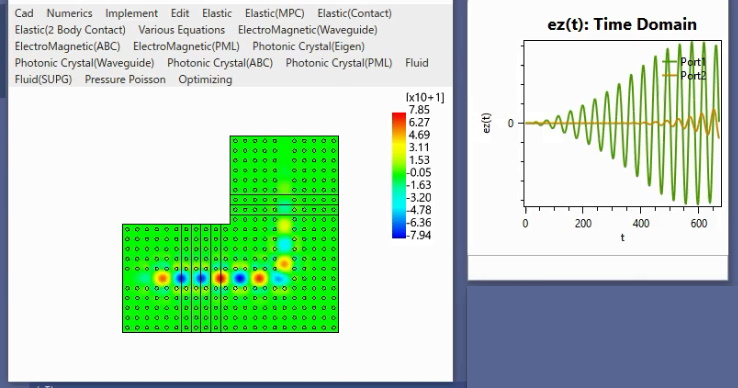Open the Photonic Crystal(ABC) menu
738x388 pixels.
(x=220, y=63)
